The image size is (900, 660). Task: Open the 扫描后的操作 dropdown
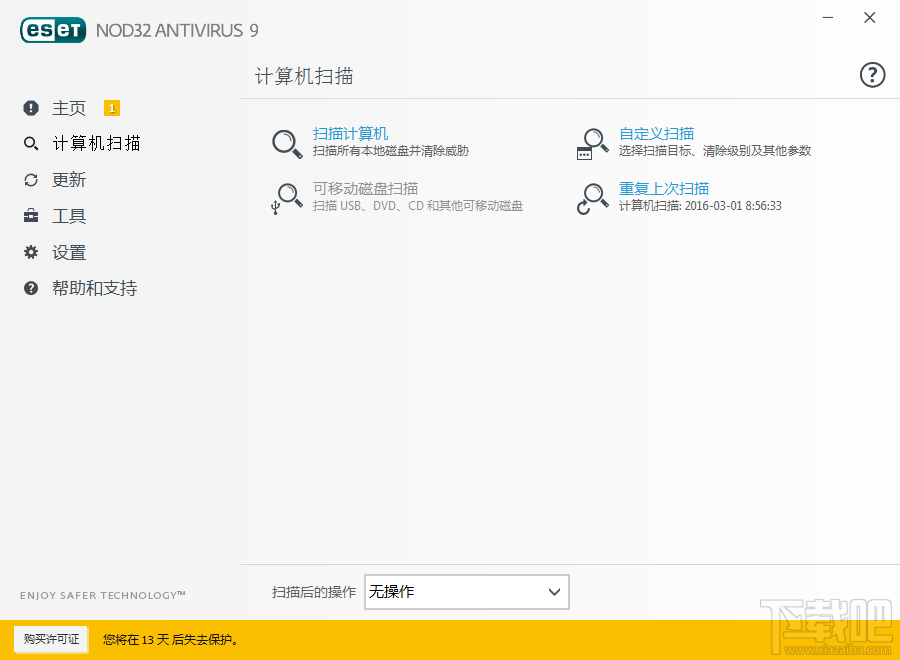[466, 592]
